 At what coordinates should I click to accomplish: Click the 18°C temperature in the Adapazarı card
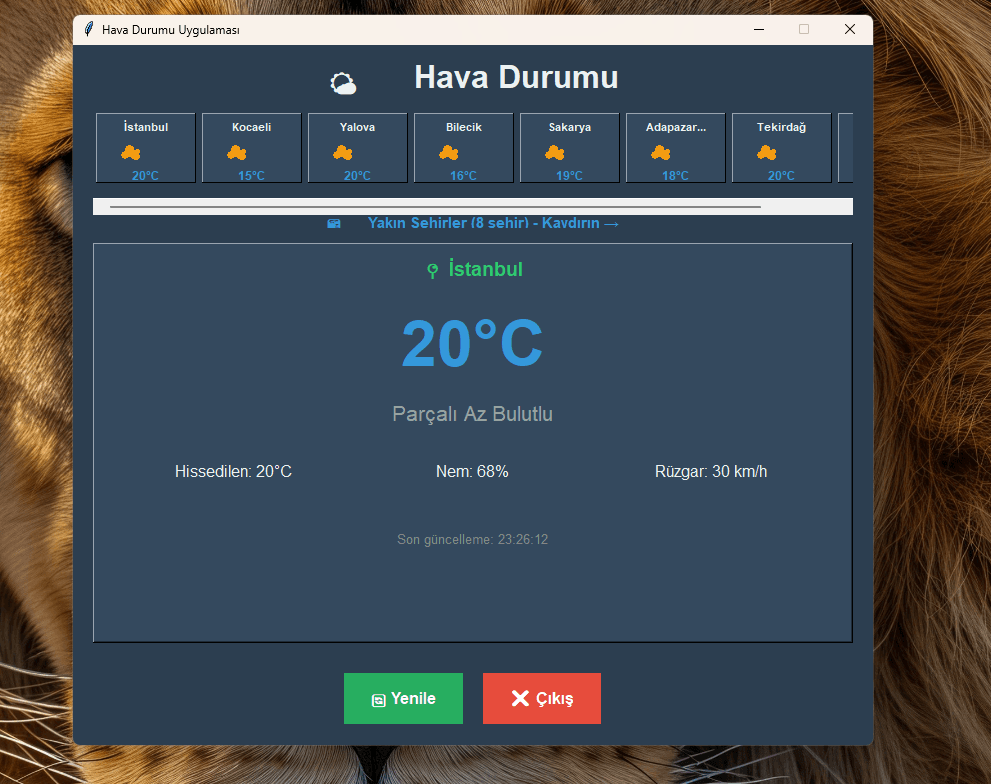coord(676,176)
